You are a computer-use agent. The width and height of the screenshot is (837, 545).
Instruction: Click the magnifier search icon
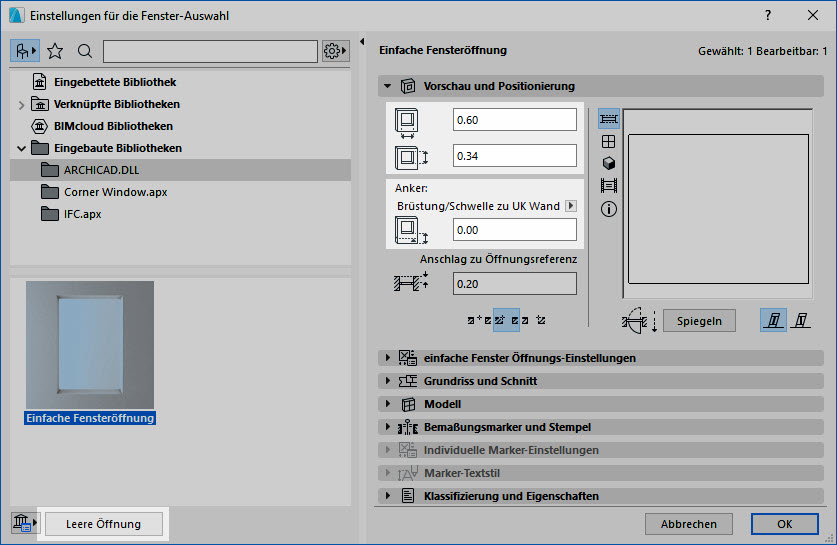tap(84, 51)
